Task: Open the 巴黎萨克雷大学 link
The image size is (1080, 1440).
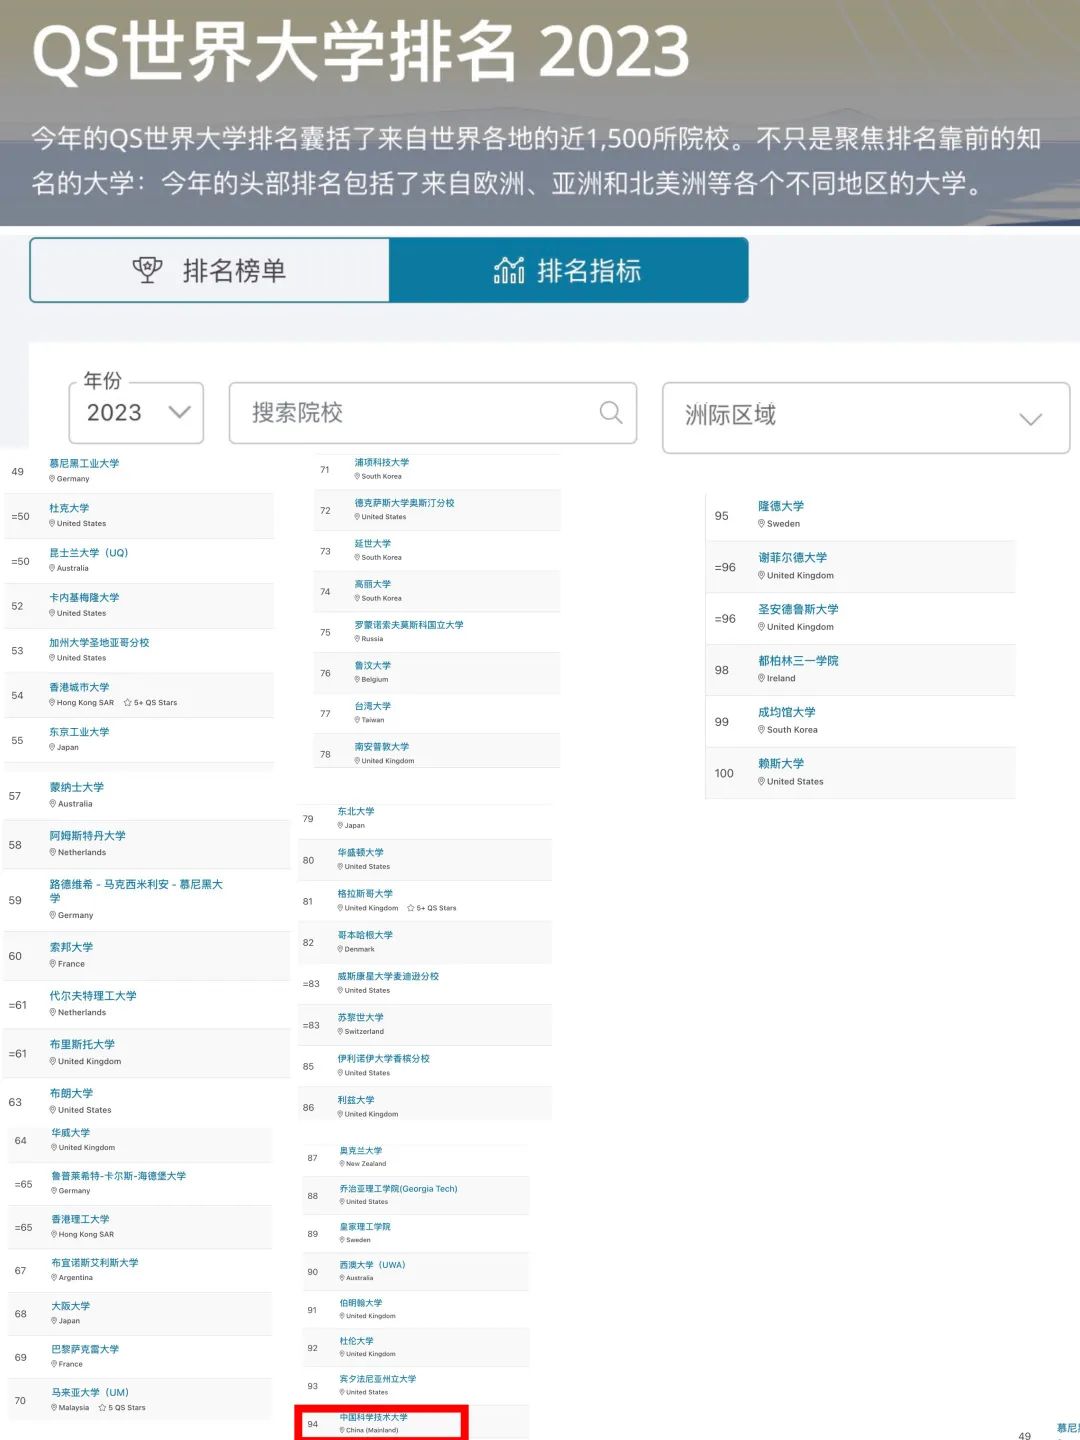Action: [x=85, y=1350]
